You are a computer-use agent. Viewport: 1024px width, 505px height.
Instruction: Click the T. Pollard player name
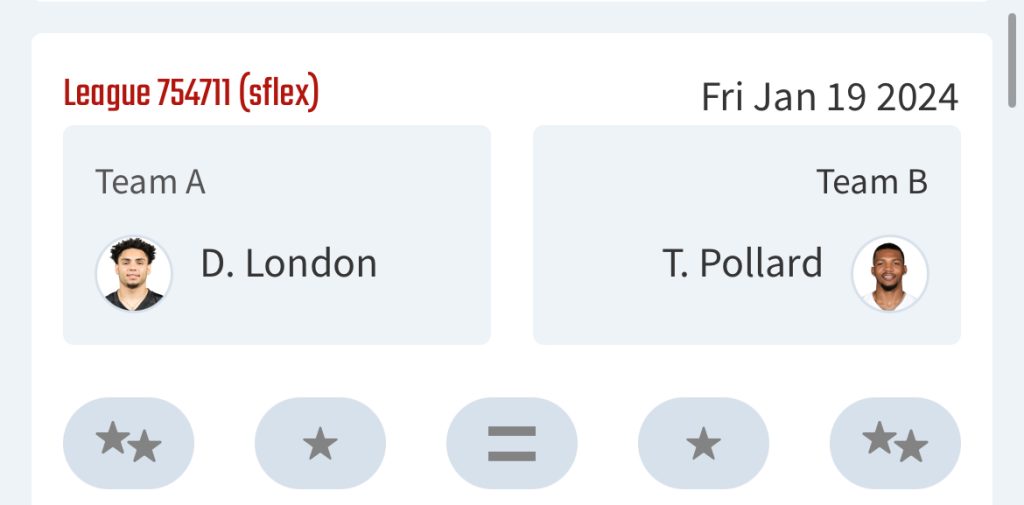click(743, 264)
